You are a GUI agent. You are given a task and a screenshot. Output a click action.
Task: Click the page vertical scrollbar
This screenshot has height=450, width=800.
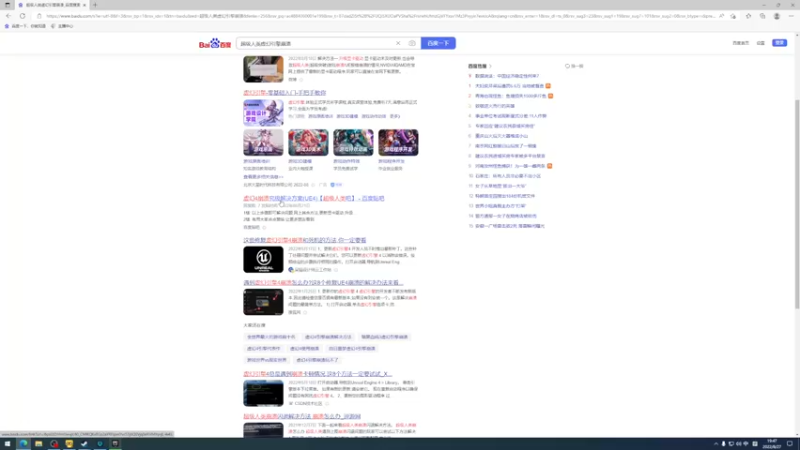point(797,204)
